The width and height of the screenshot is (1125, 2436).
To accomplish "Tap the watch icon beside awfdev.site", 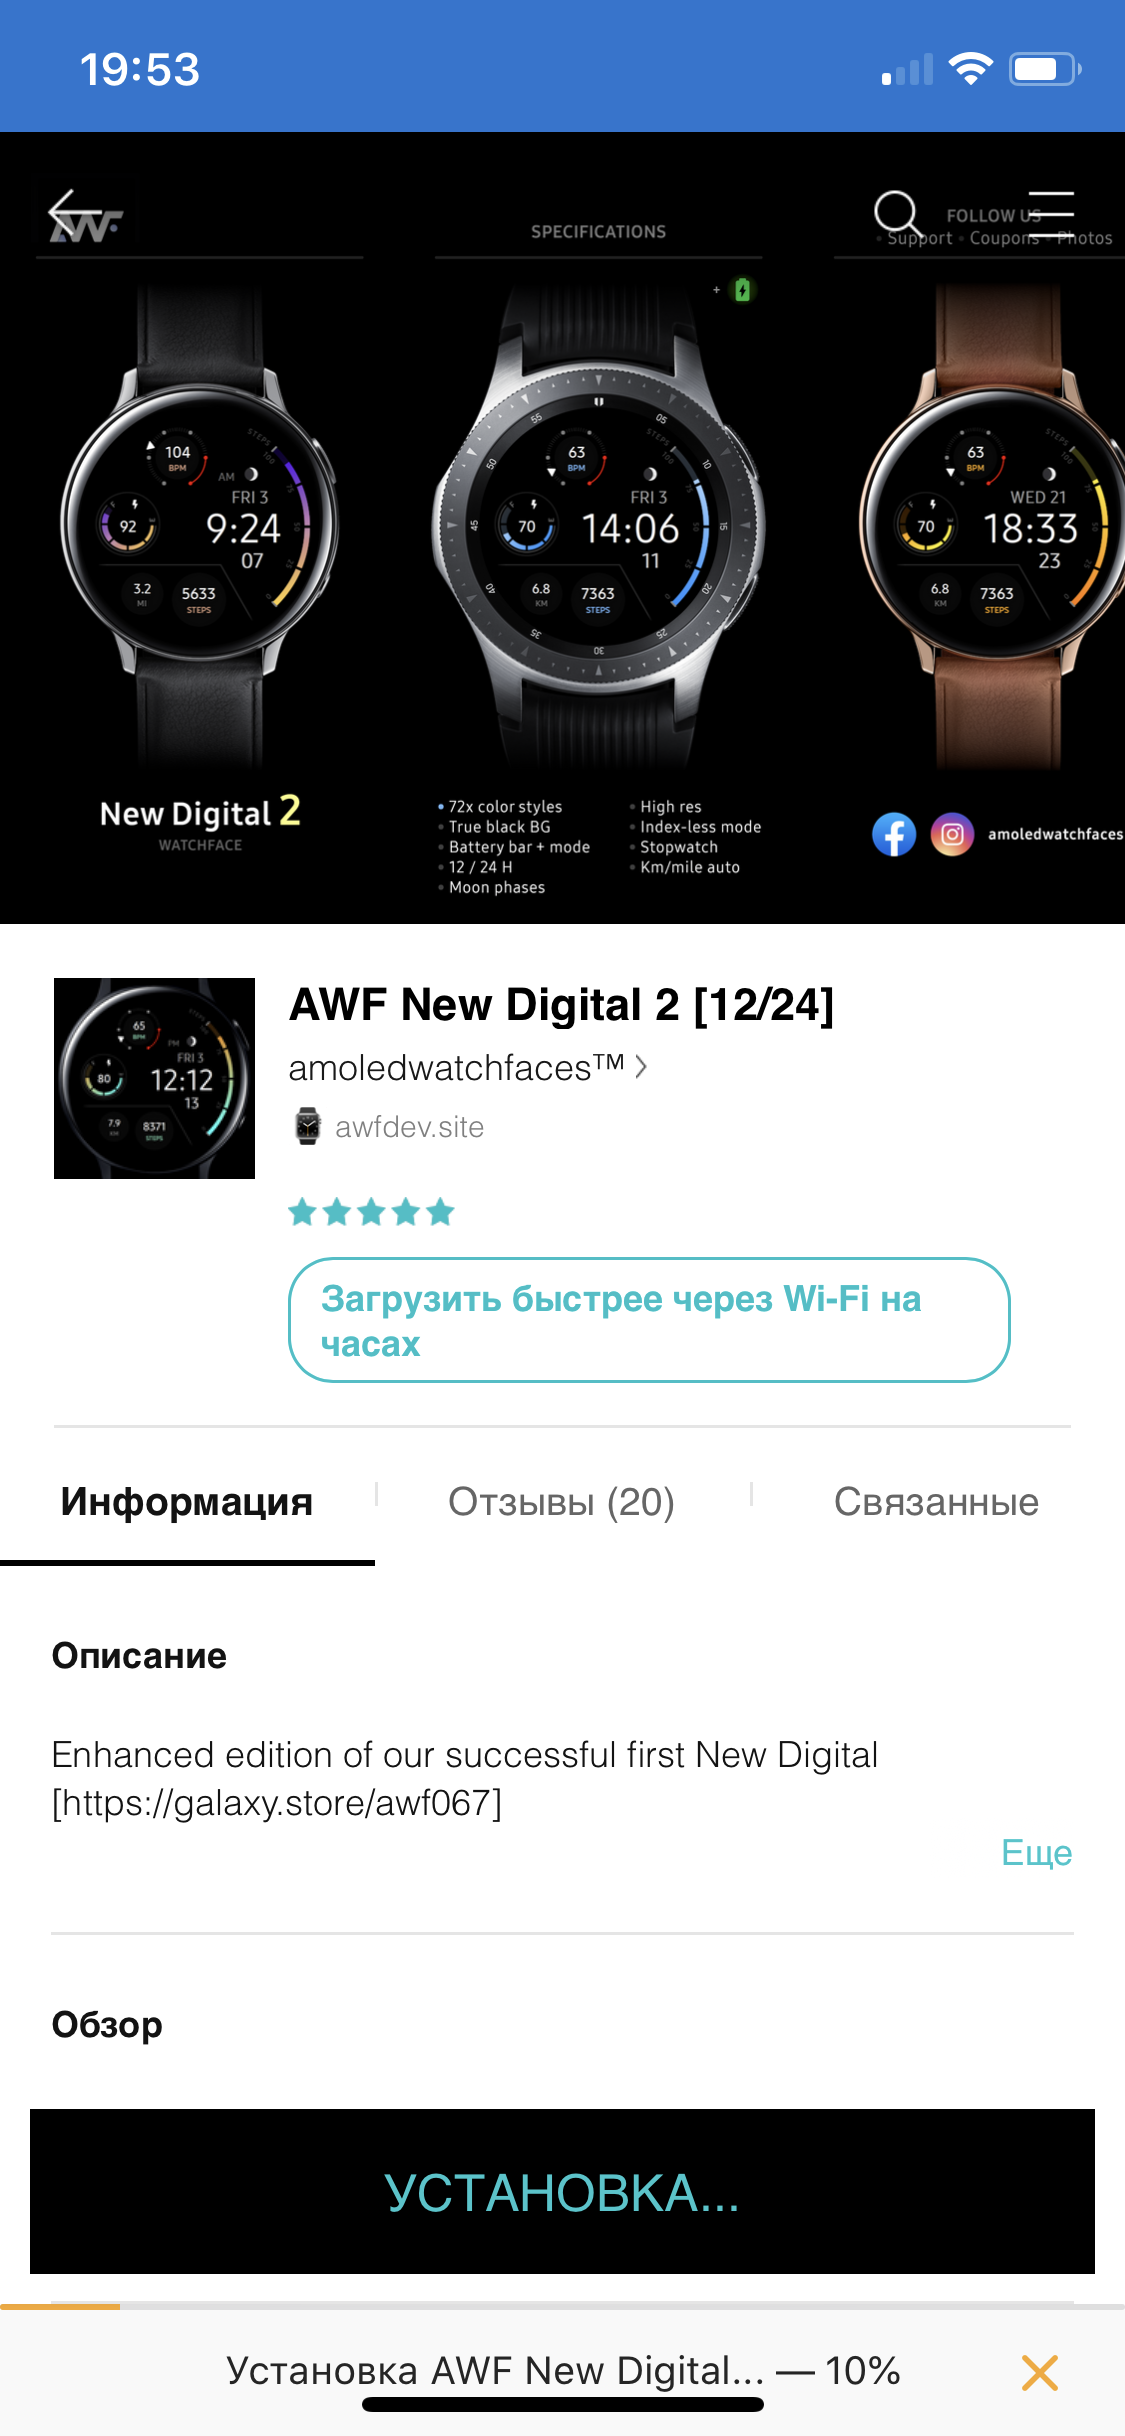I will (x=308, y=1126).
